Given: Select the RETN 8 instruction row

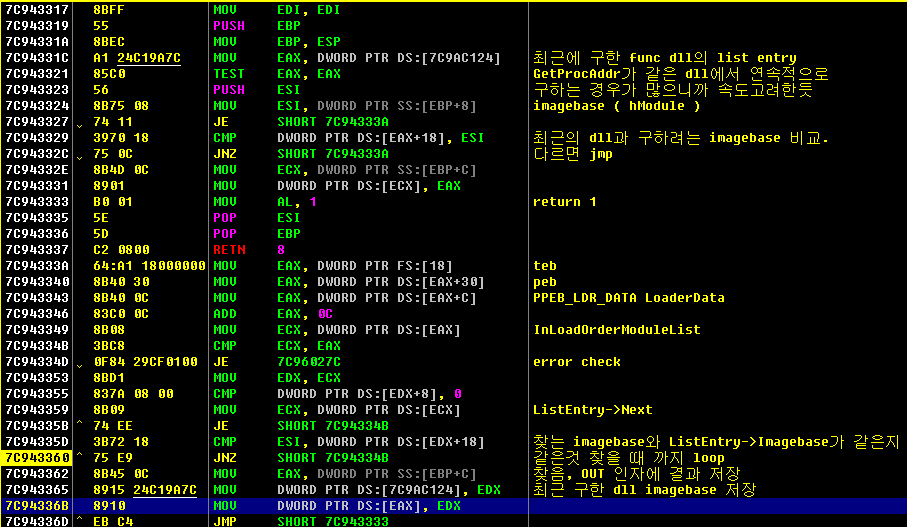Looking at the screenshot, I should (454, 250).
